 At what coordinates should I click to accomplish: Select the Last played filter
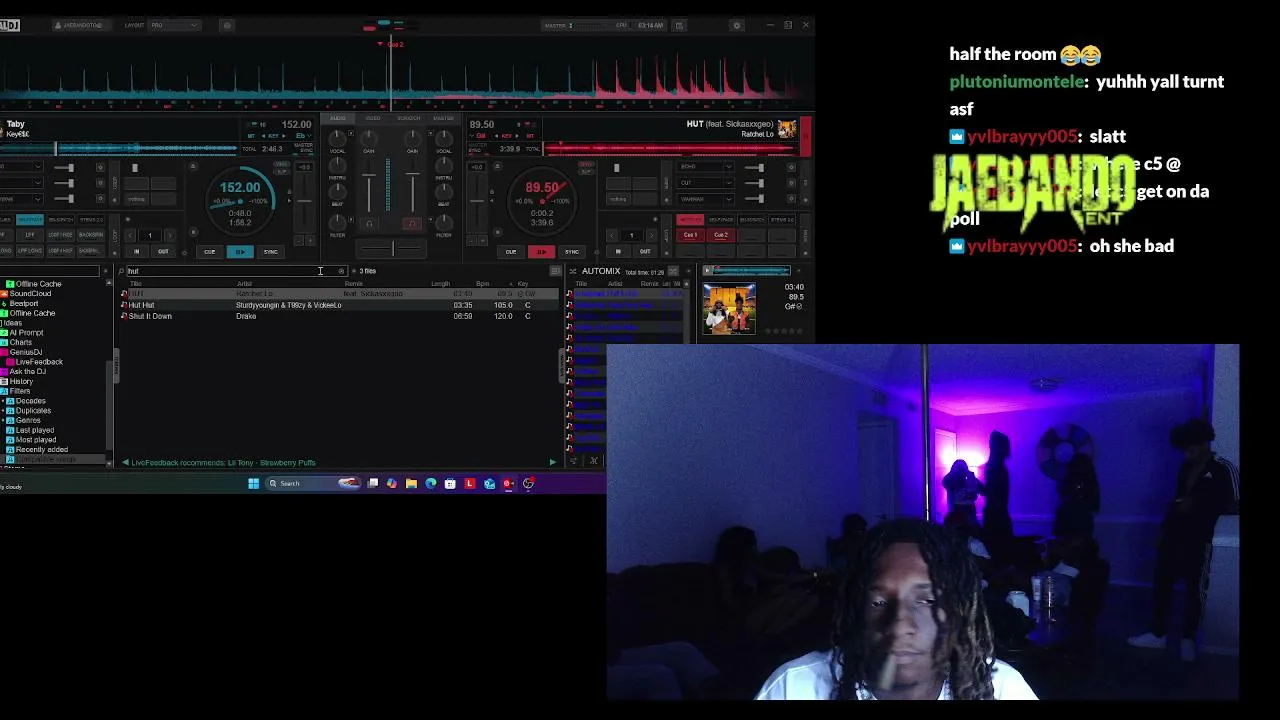coord(35,430)
